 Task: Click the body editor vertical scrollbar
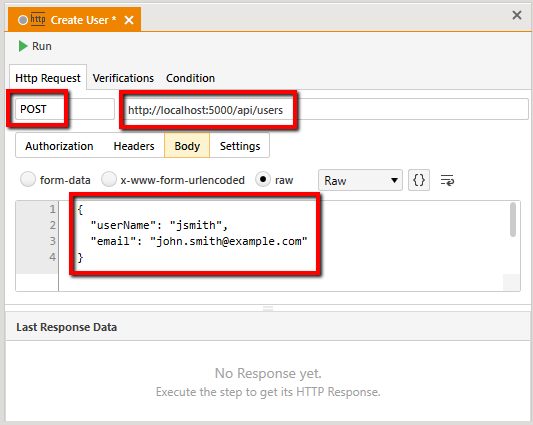click(513, 220)
